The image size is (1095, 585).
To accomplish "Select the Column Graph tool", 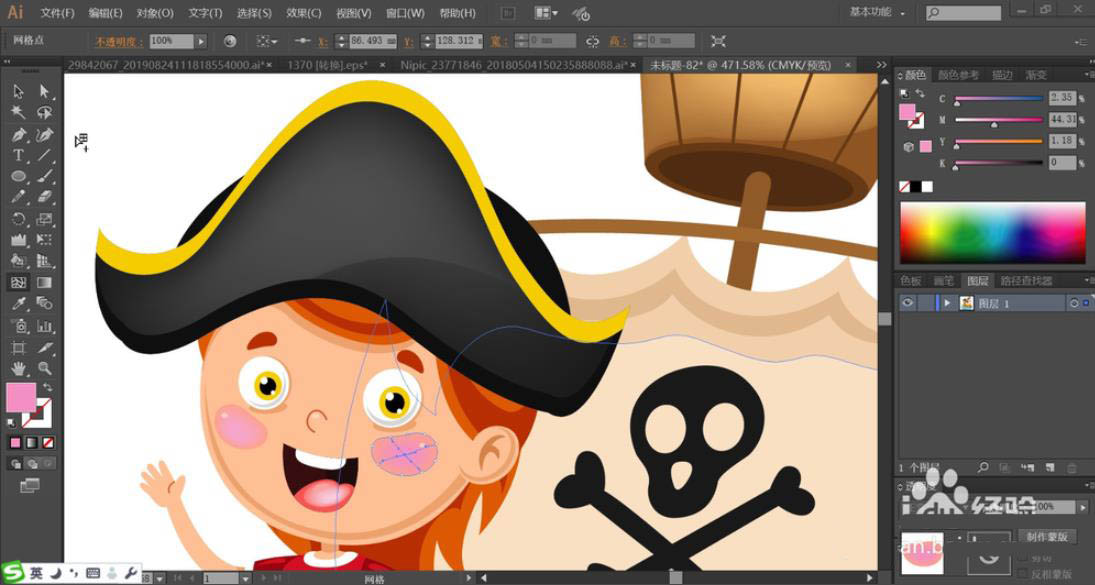I will 44,326.
